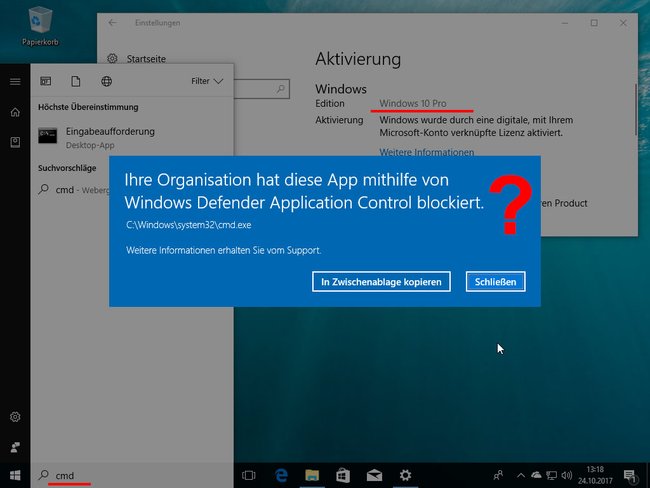The height and width of the screenshot is (488, 650).
Task: Click the OneDrive cloud tray icon
Action: [536, 475]
